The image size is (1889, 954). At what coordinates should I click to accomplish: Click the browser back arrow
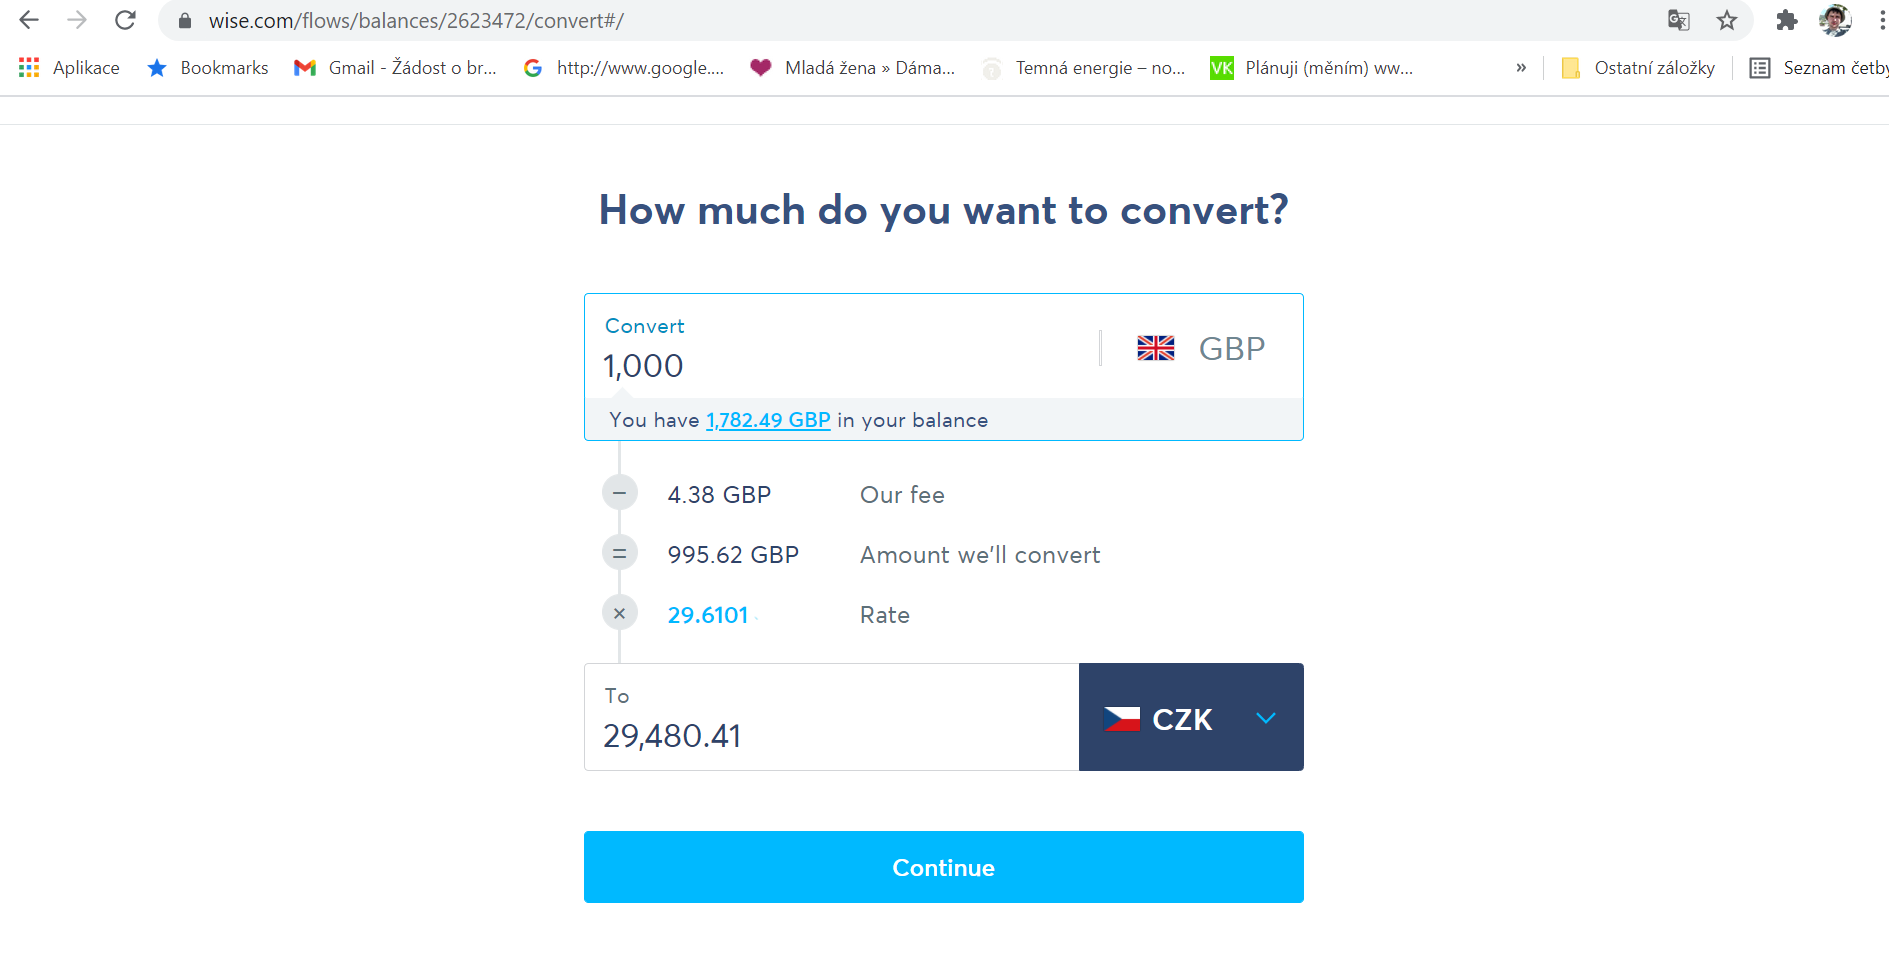tap(29, 20)
